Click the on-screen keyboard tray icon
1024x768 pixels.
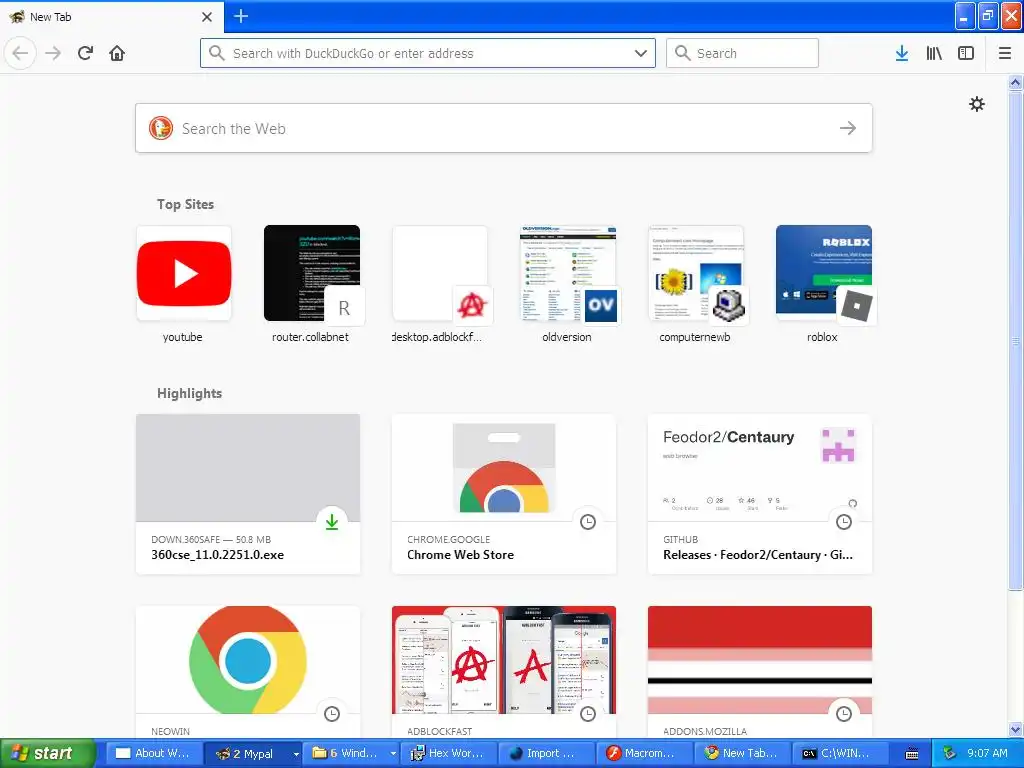(912, 754)
